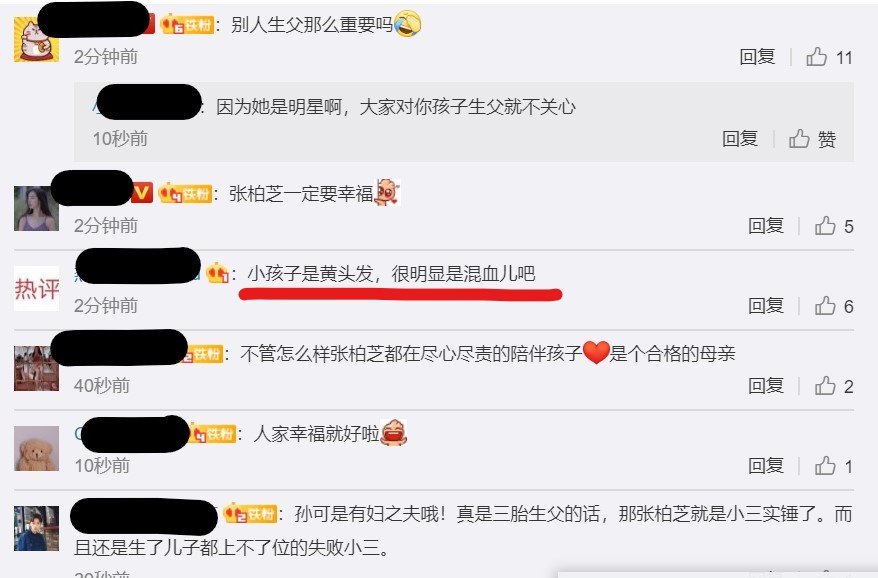Like the 人家幸福就好啦 comment
The width and height of the screenshot is (878, 578).
pos(825,466)
